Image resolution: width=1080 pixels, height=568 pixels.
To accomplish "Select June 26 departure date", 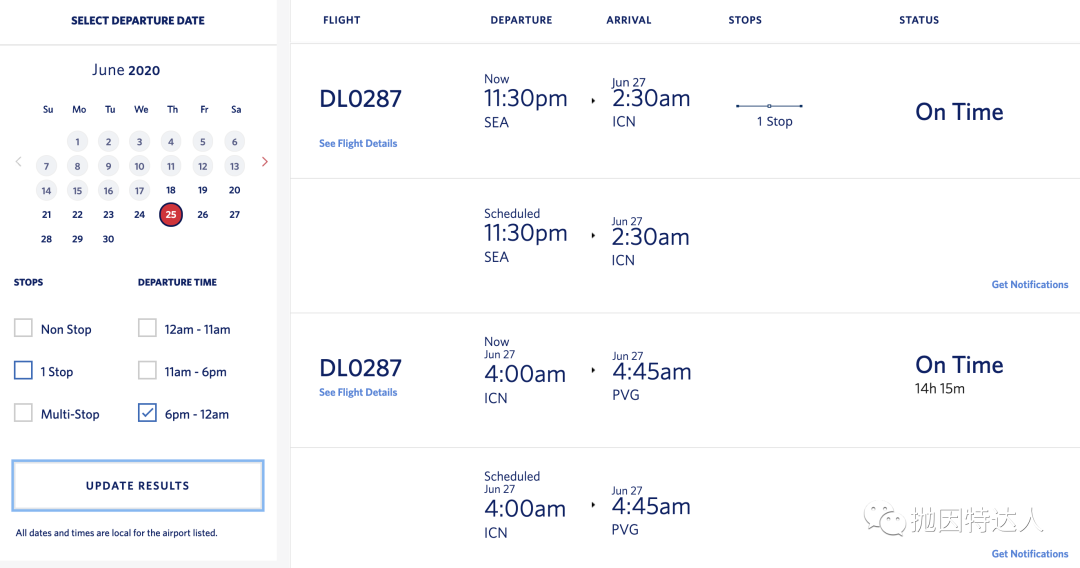I will 203,214.
